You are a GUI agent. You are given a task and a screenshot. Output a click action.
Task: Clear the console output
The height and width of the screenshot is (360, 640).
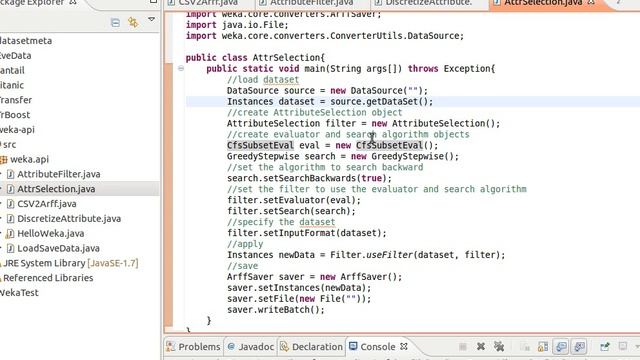tap(526, 347)
